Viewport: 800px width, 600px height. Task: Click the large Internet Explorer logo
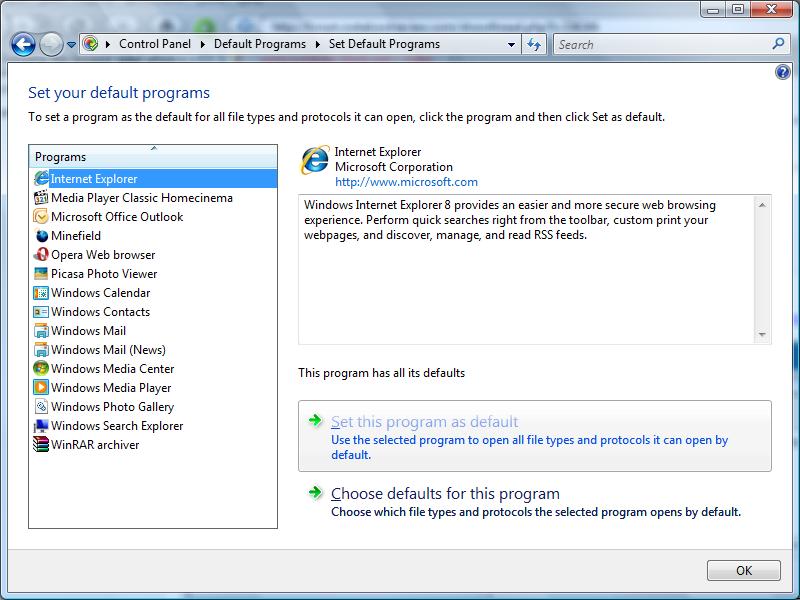pos(315,160)
